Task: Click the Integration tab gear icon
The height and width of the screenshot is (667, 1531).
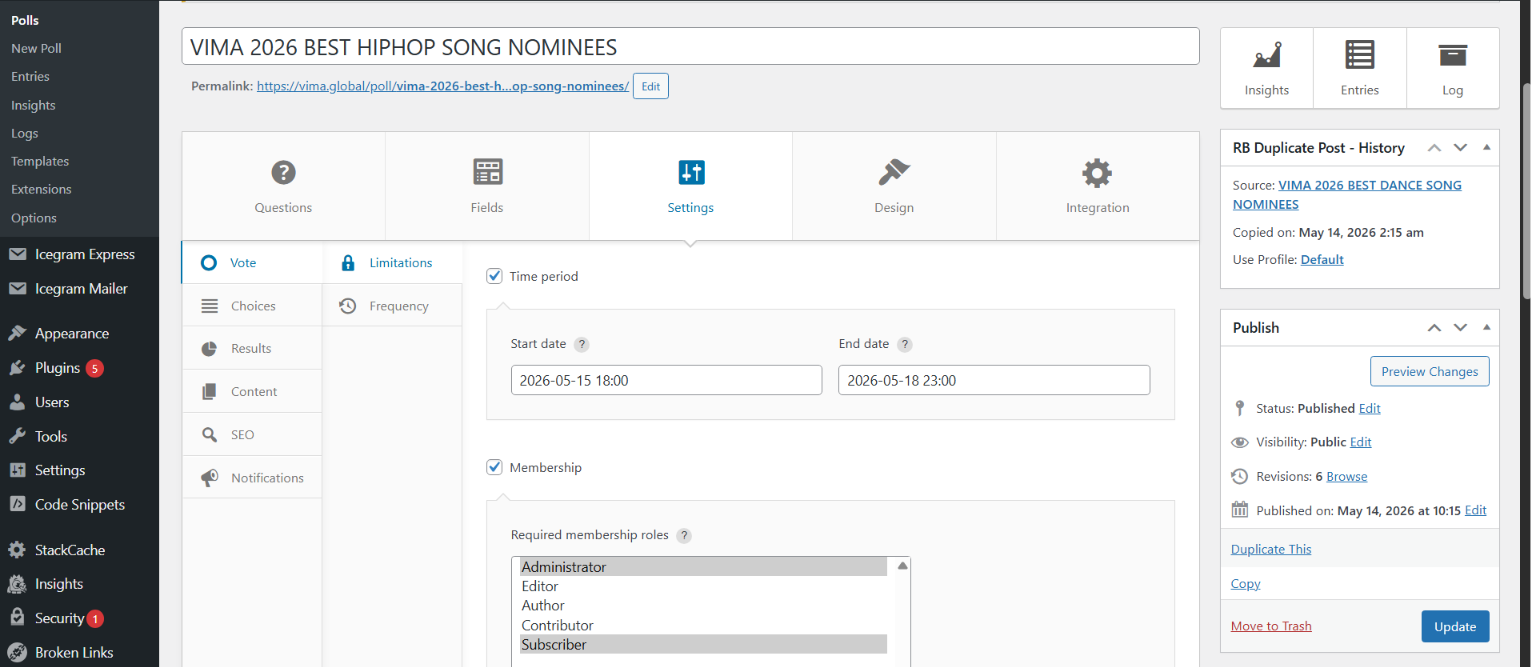Action: pos(1097,172)
